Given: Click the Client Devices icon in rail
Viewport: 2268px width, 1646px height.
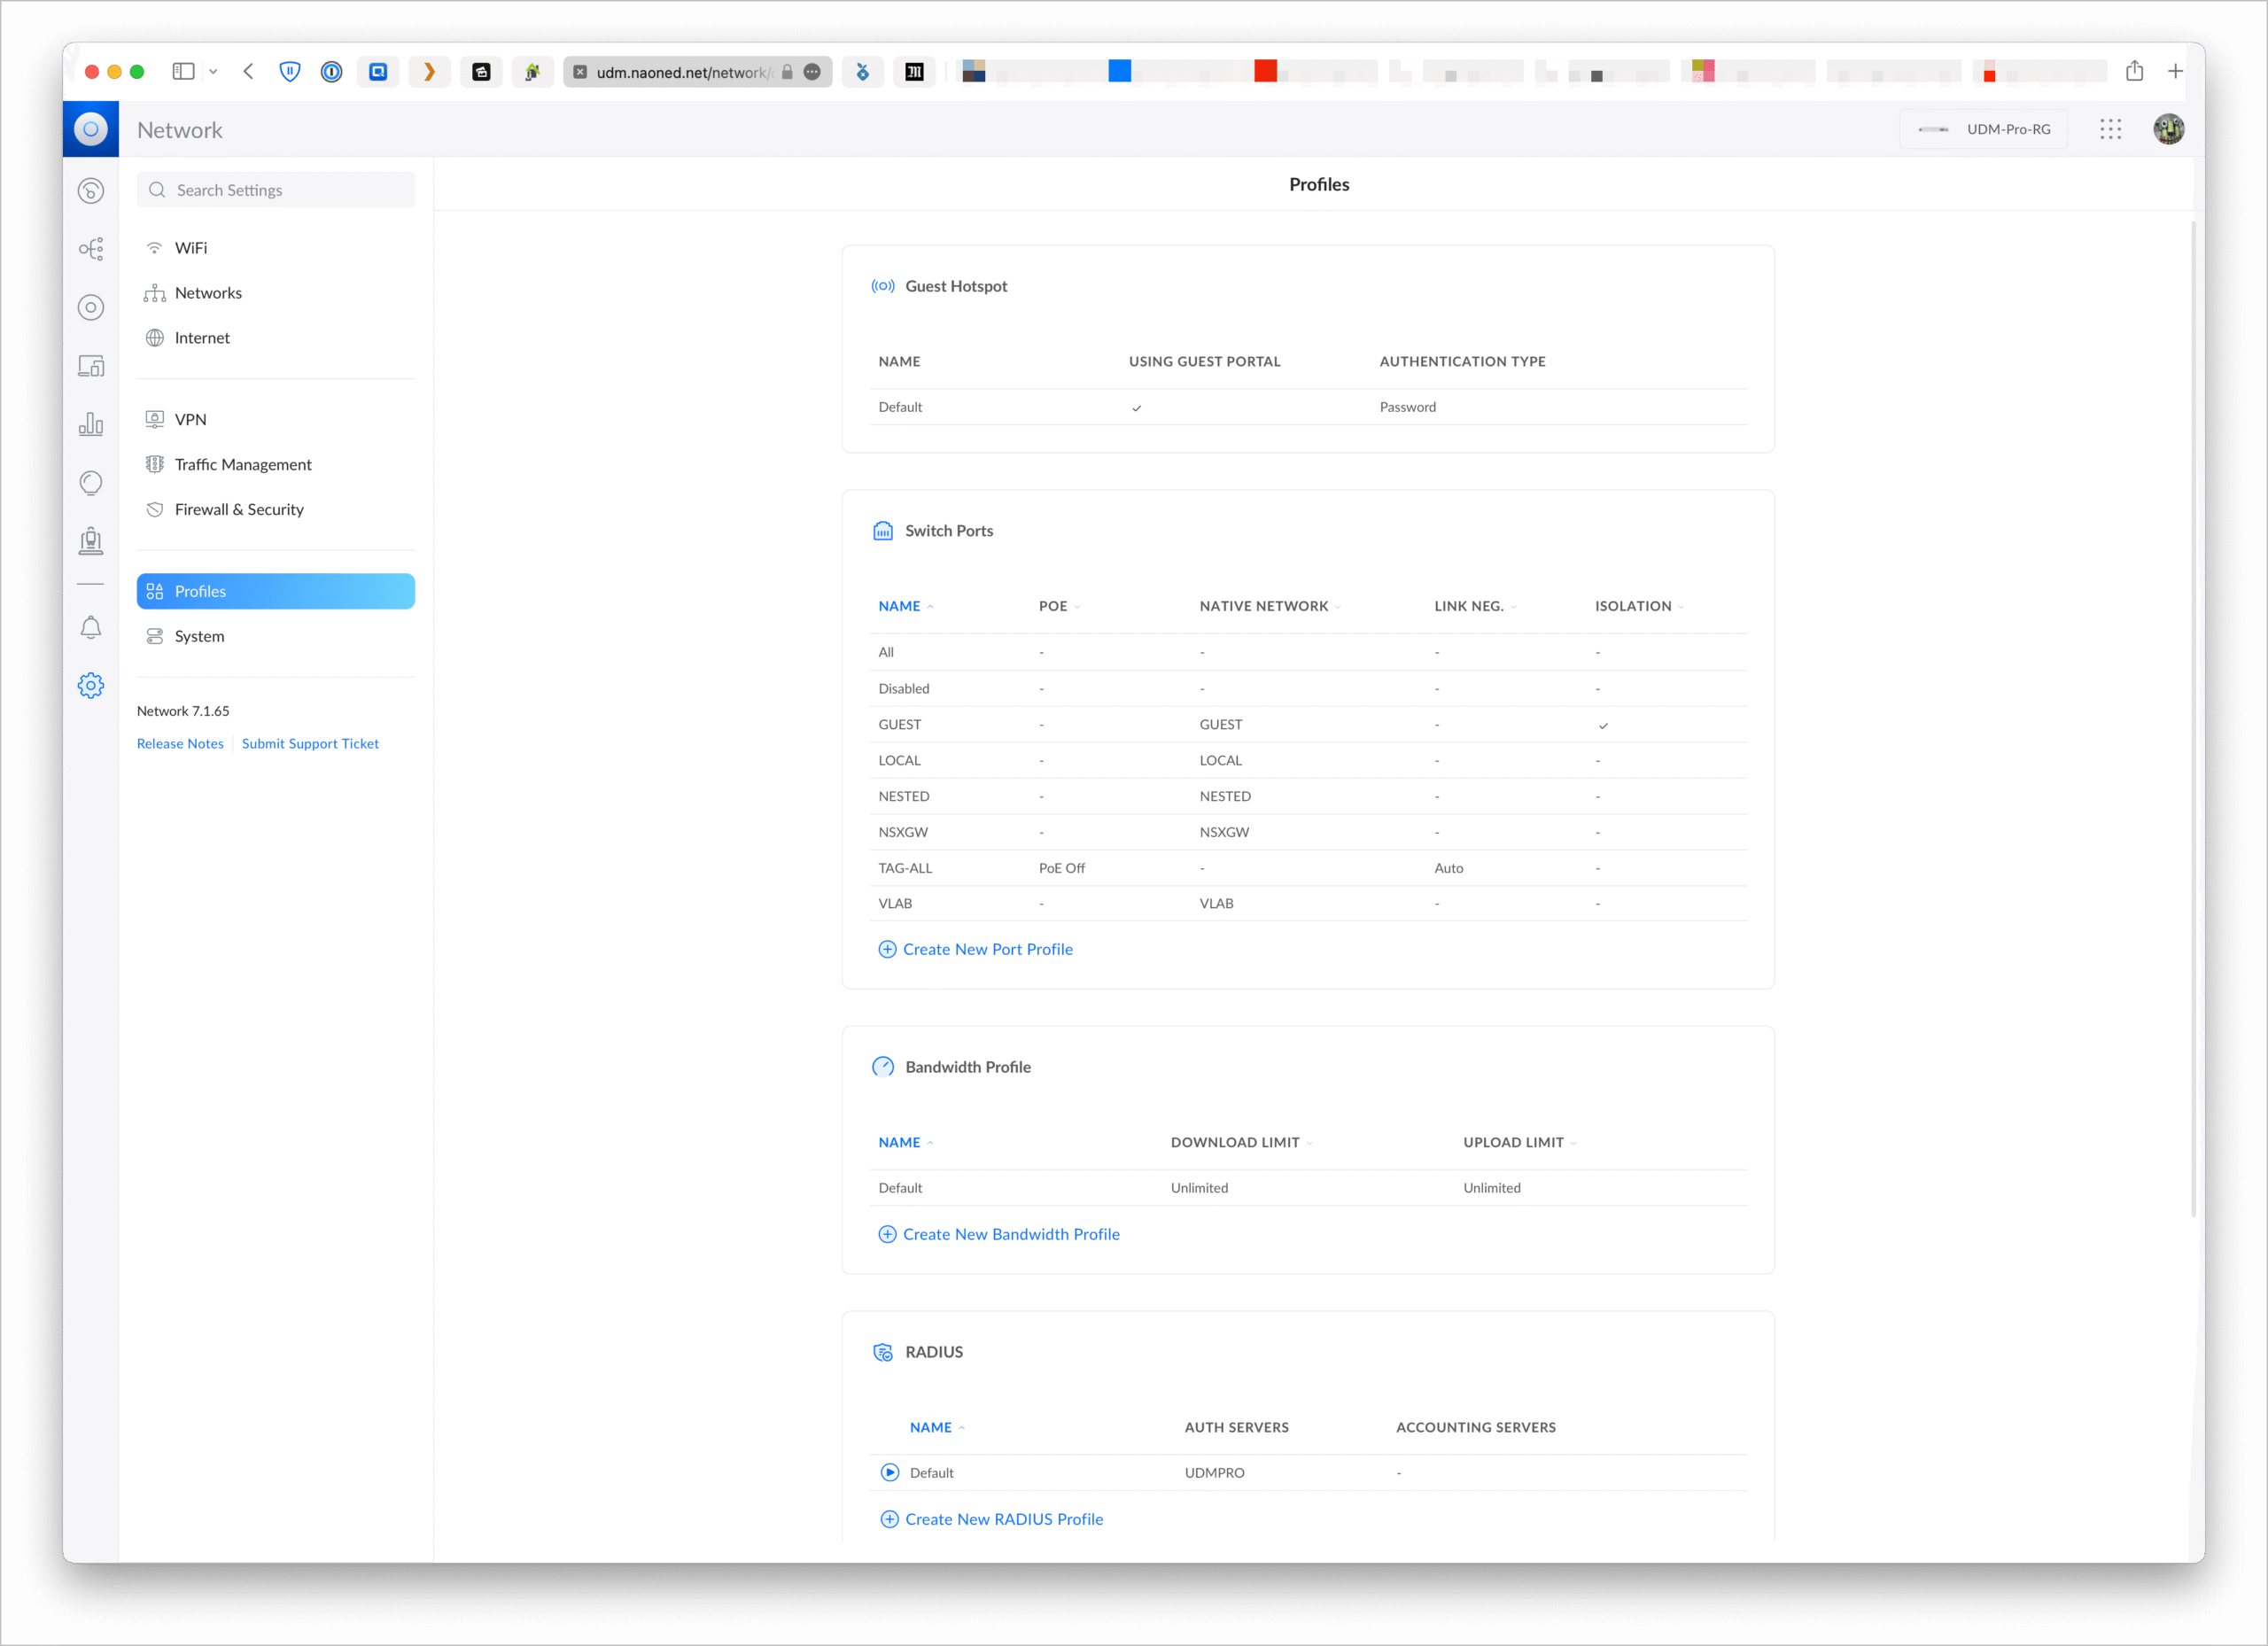Looking at the screenshot, I should [91, 366].
